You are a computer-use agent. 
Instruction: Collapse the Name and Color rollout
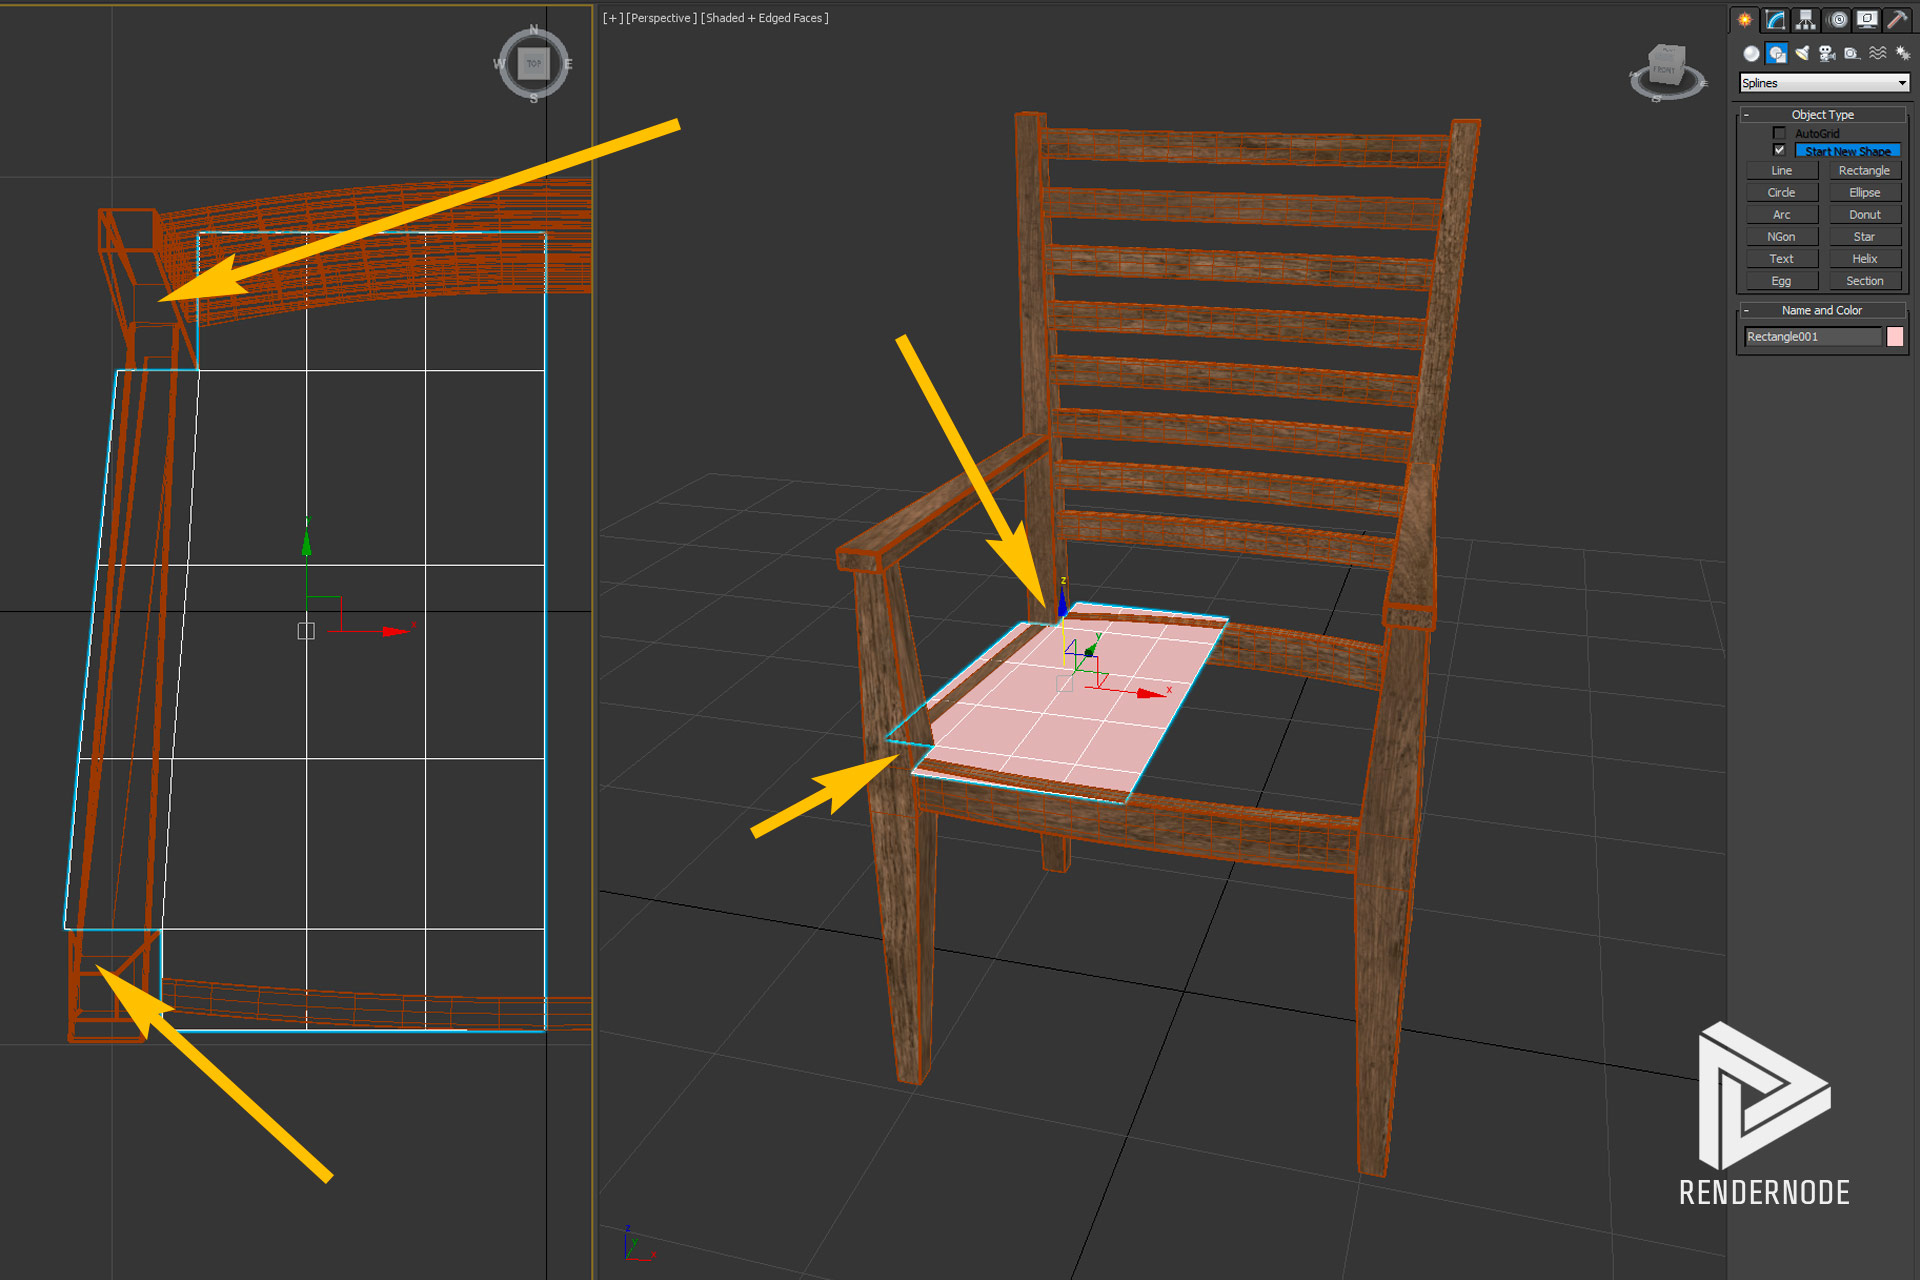click(1746, 310)
